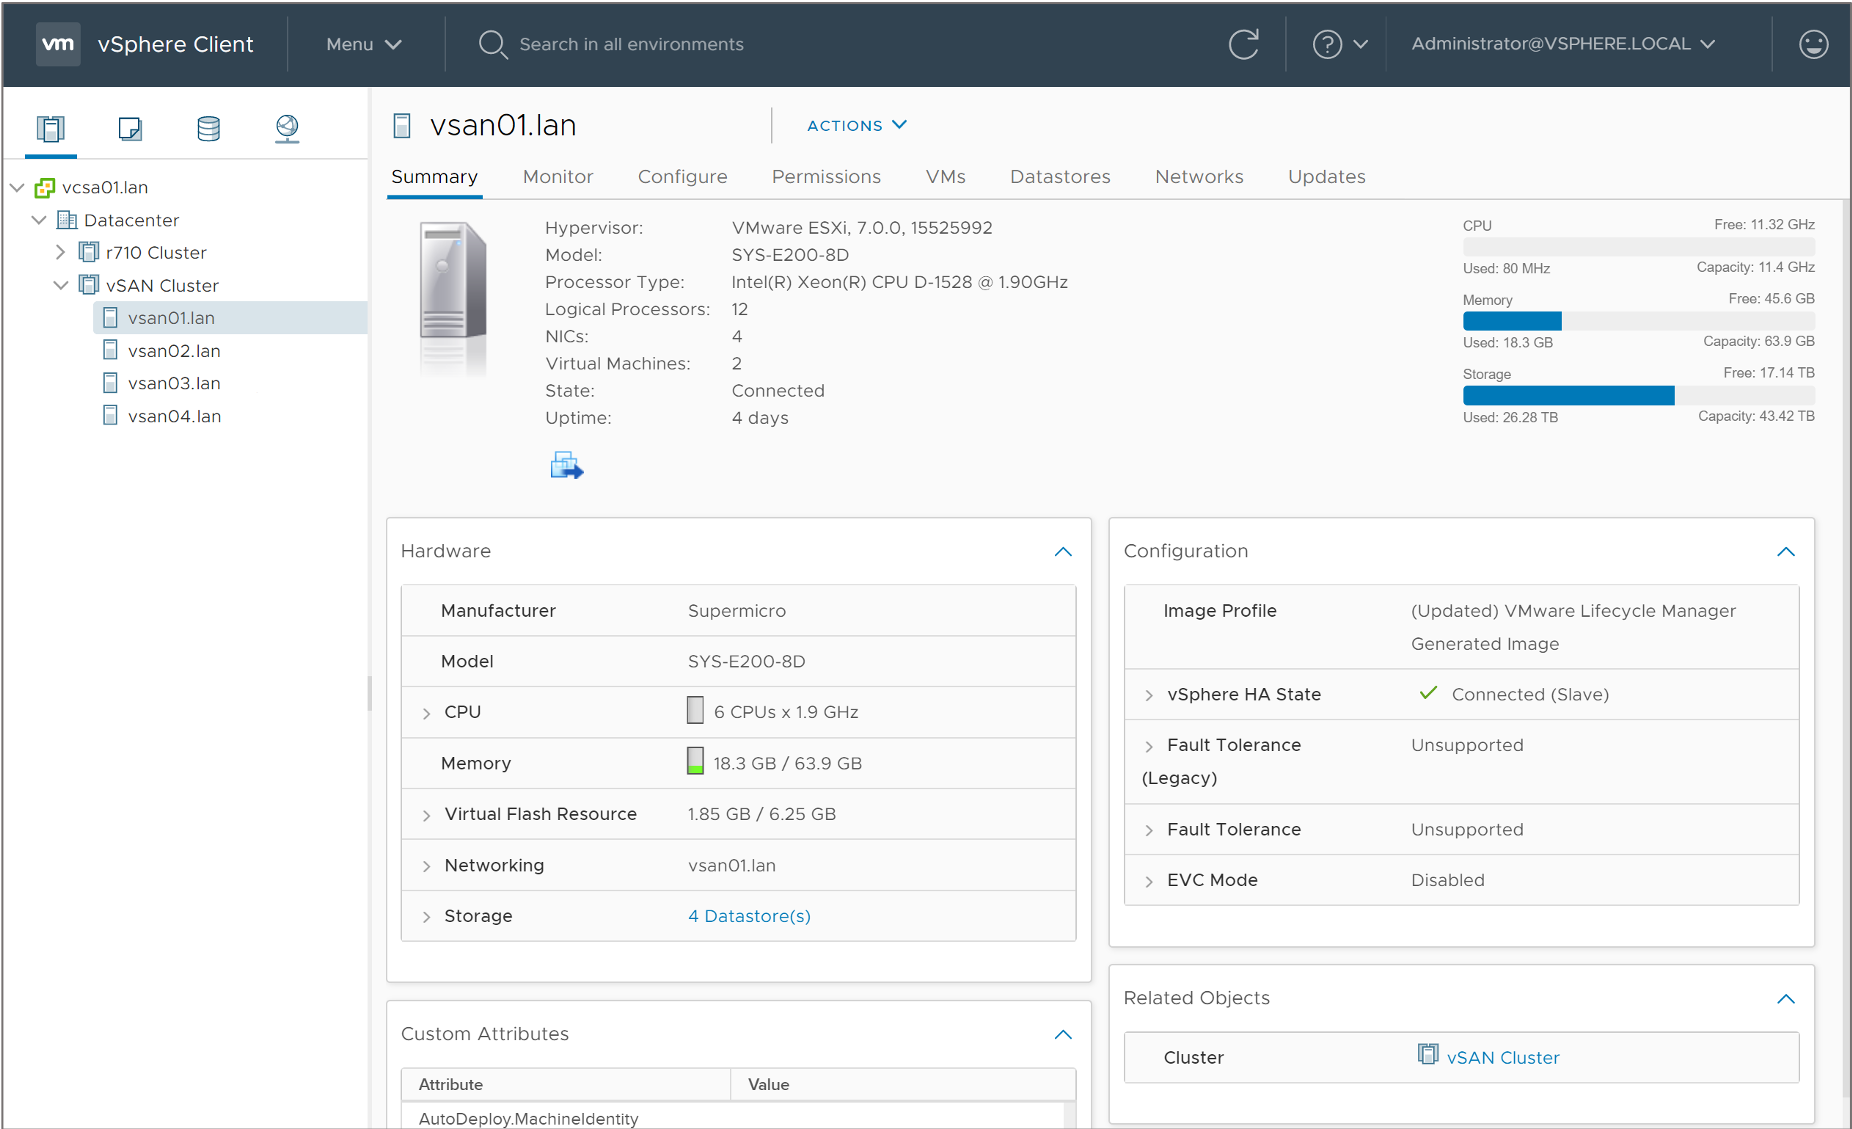
Task: Click the AutoDeploy.MachineIdentity attribute row
Action: click(732, 1117)
